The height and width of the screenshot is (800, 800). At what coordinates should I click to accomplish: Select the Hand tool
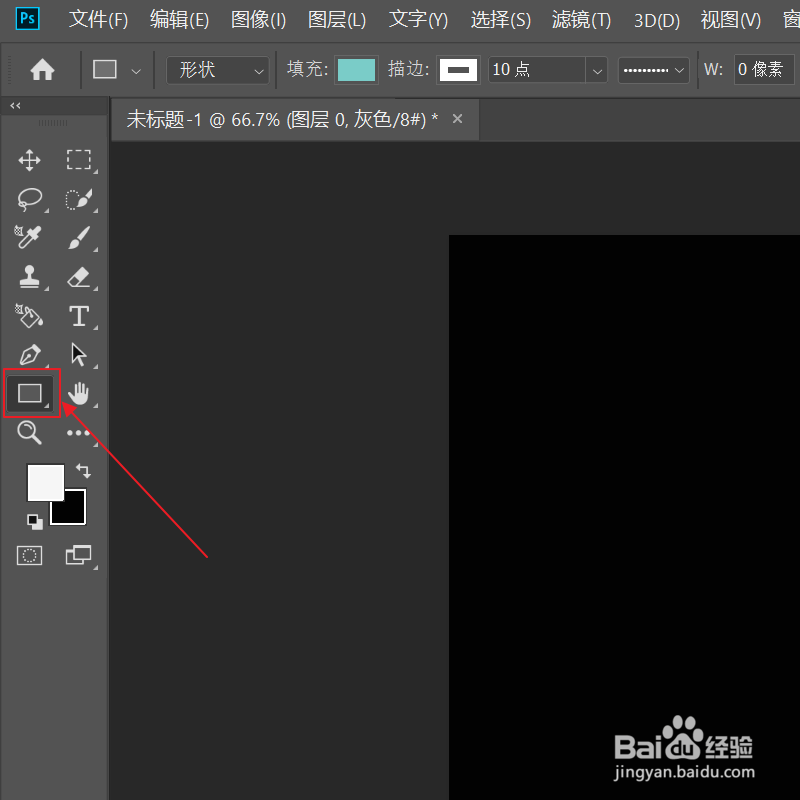point(79,393)
